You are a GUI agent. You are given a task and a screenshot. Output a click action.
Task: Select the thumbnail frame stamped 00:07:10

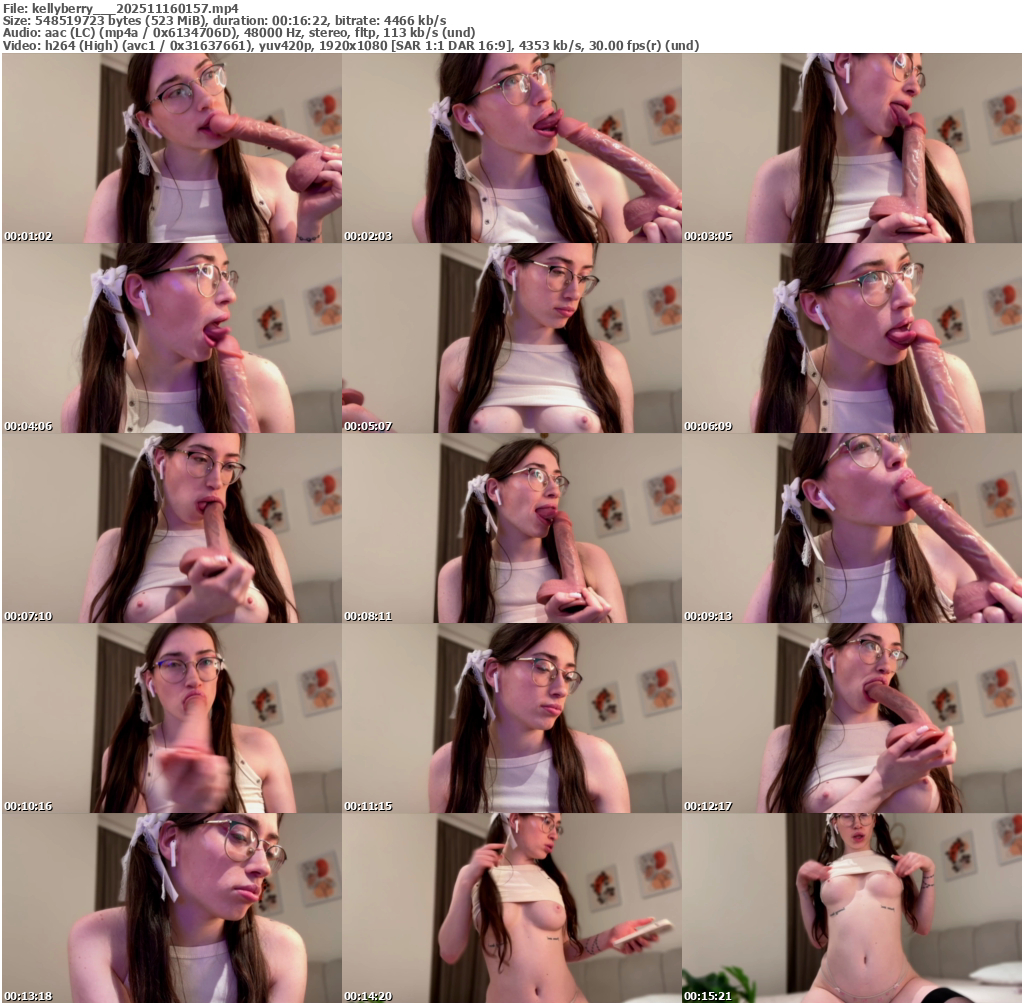[x=172, y=528]
